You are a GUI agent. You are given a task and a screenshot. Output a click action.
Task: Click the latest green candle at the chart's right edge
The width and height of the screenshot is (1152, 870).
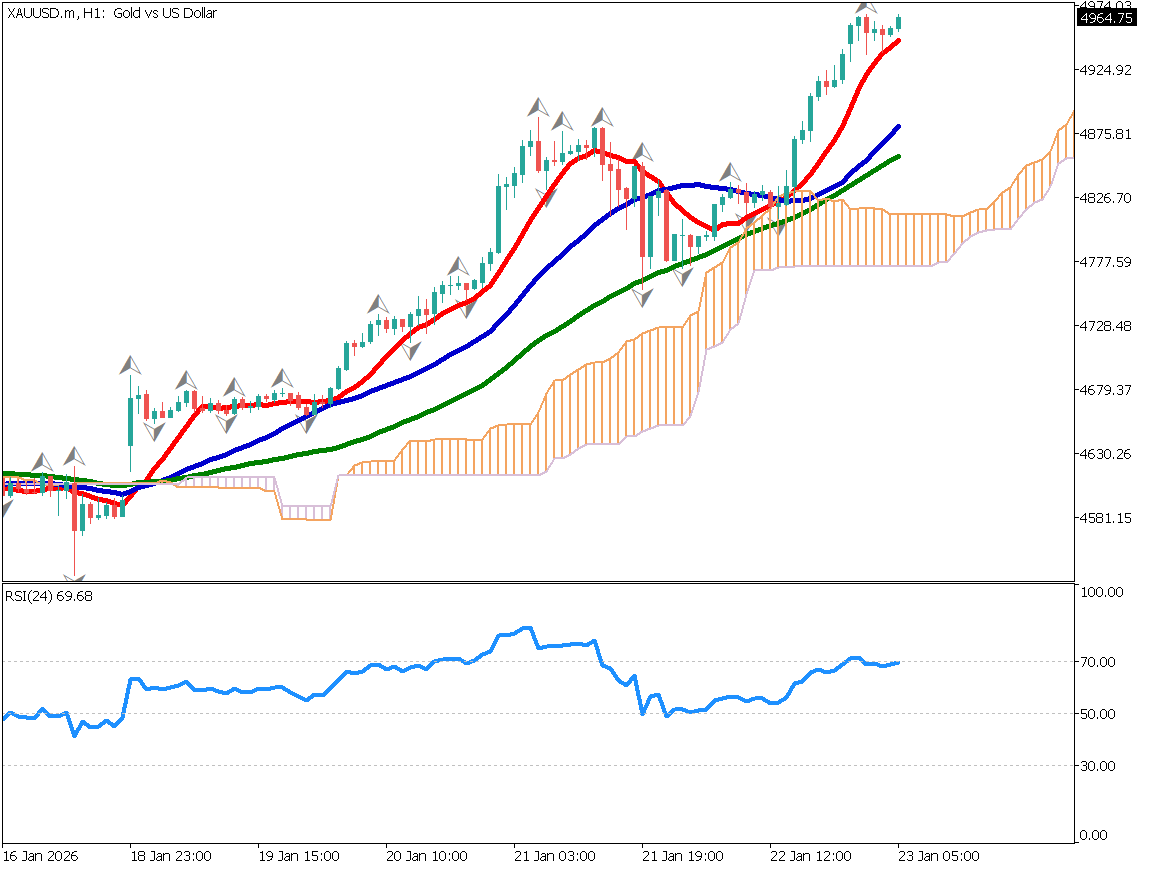(899, 22)
